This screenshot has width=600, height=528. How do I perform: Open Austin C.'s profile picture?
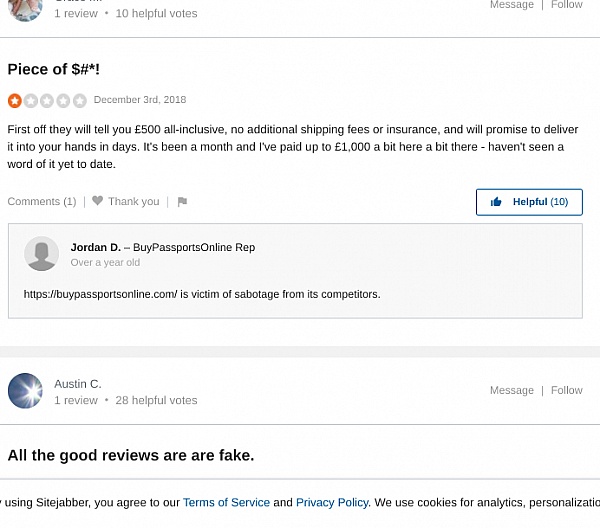pos(25,391)
